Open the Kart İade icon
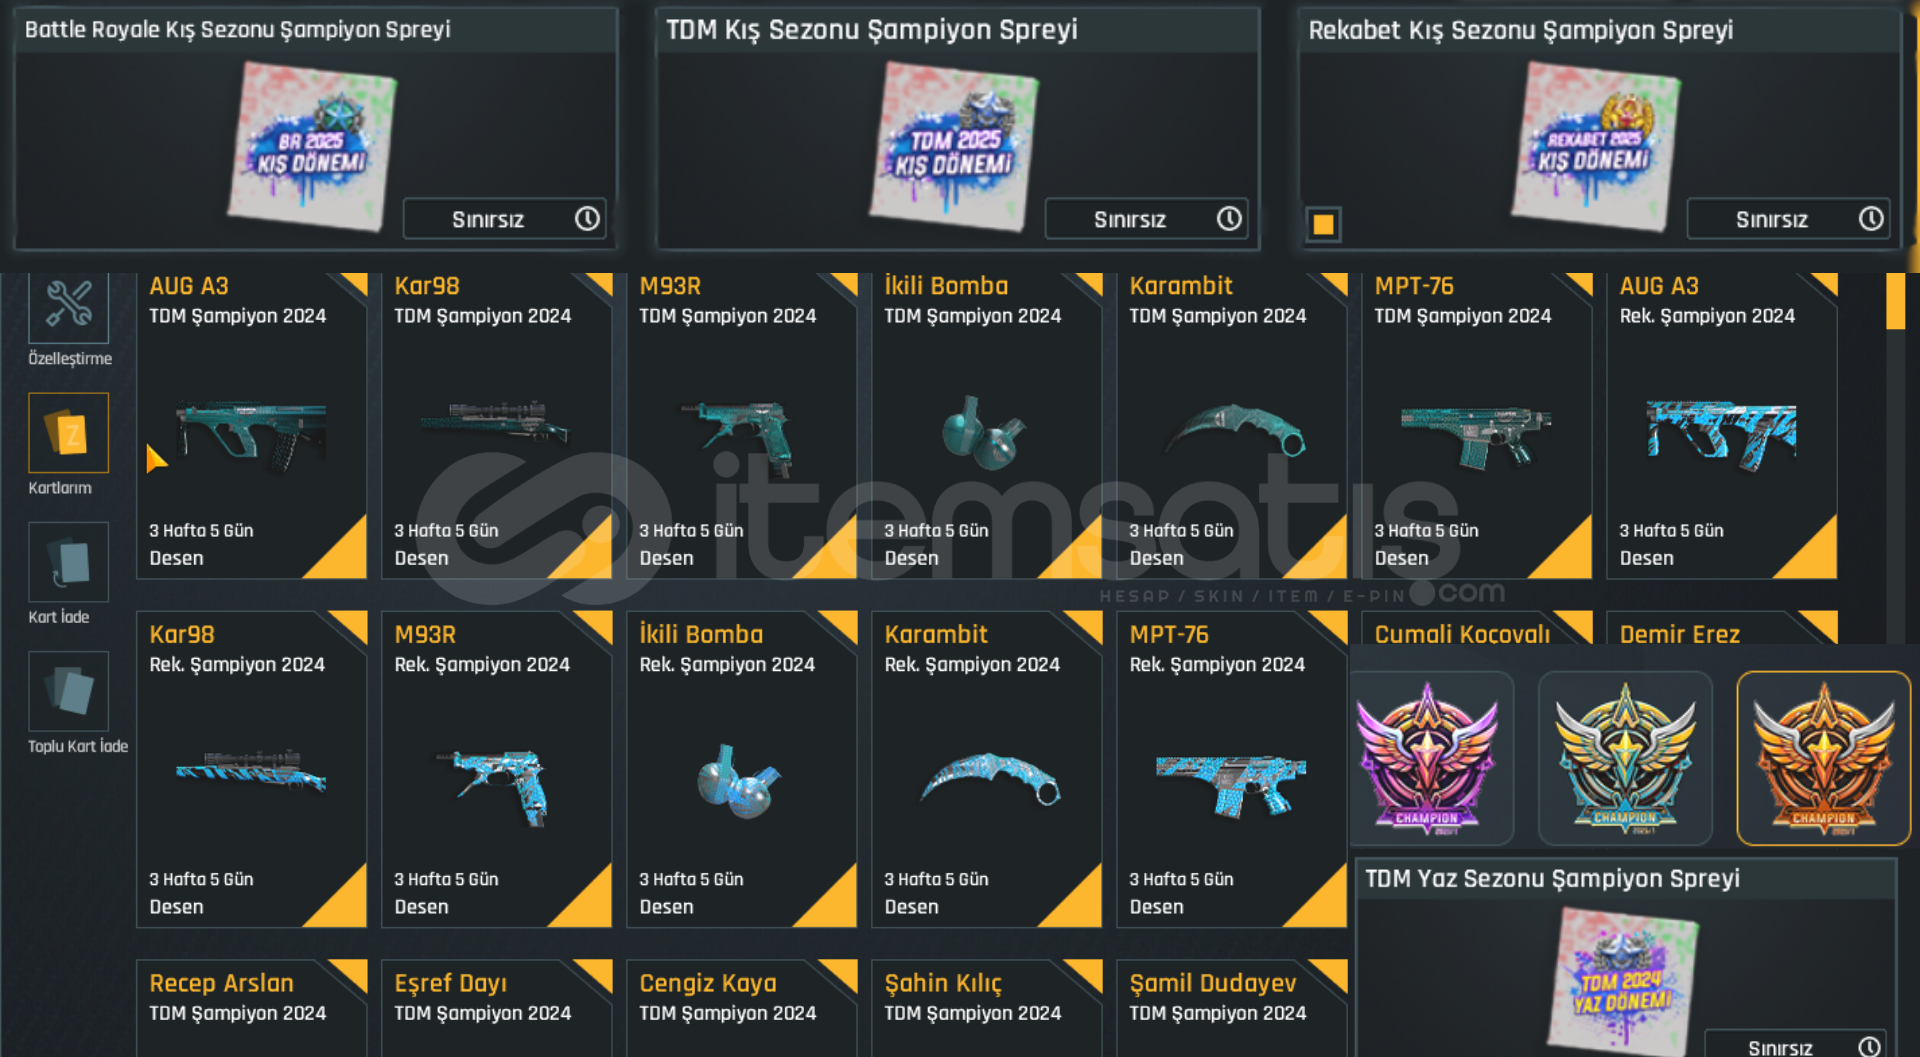1920x1057 pixels. click(68, 562)
